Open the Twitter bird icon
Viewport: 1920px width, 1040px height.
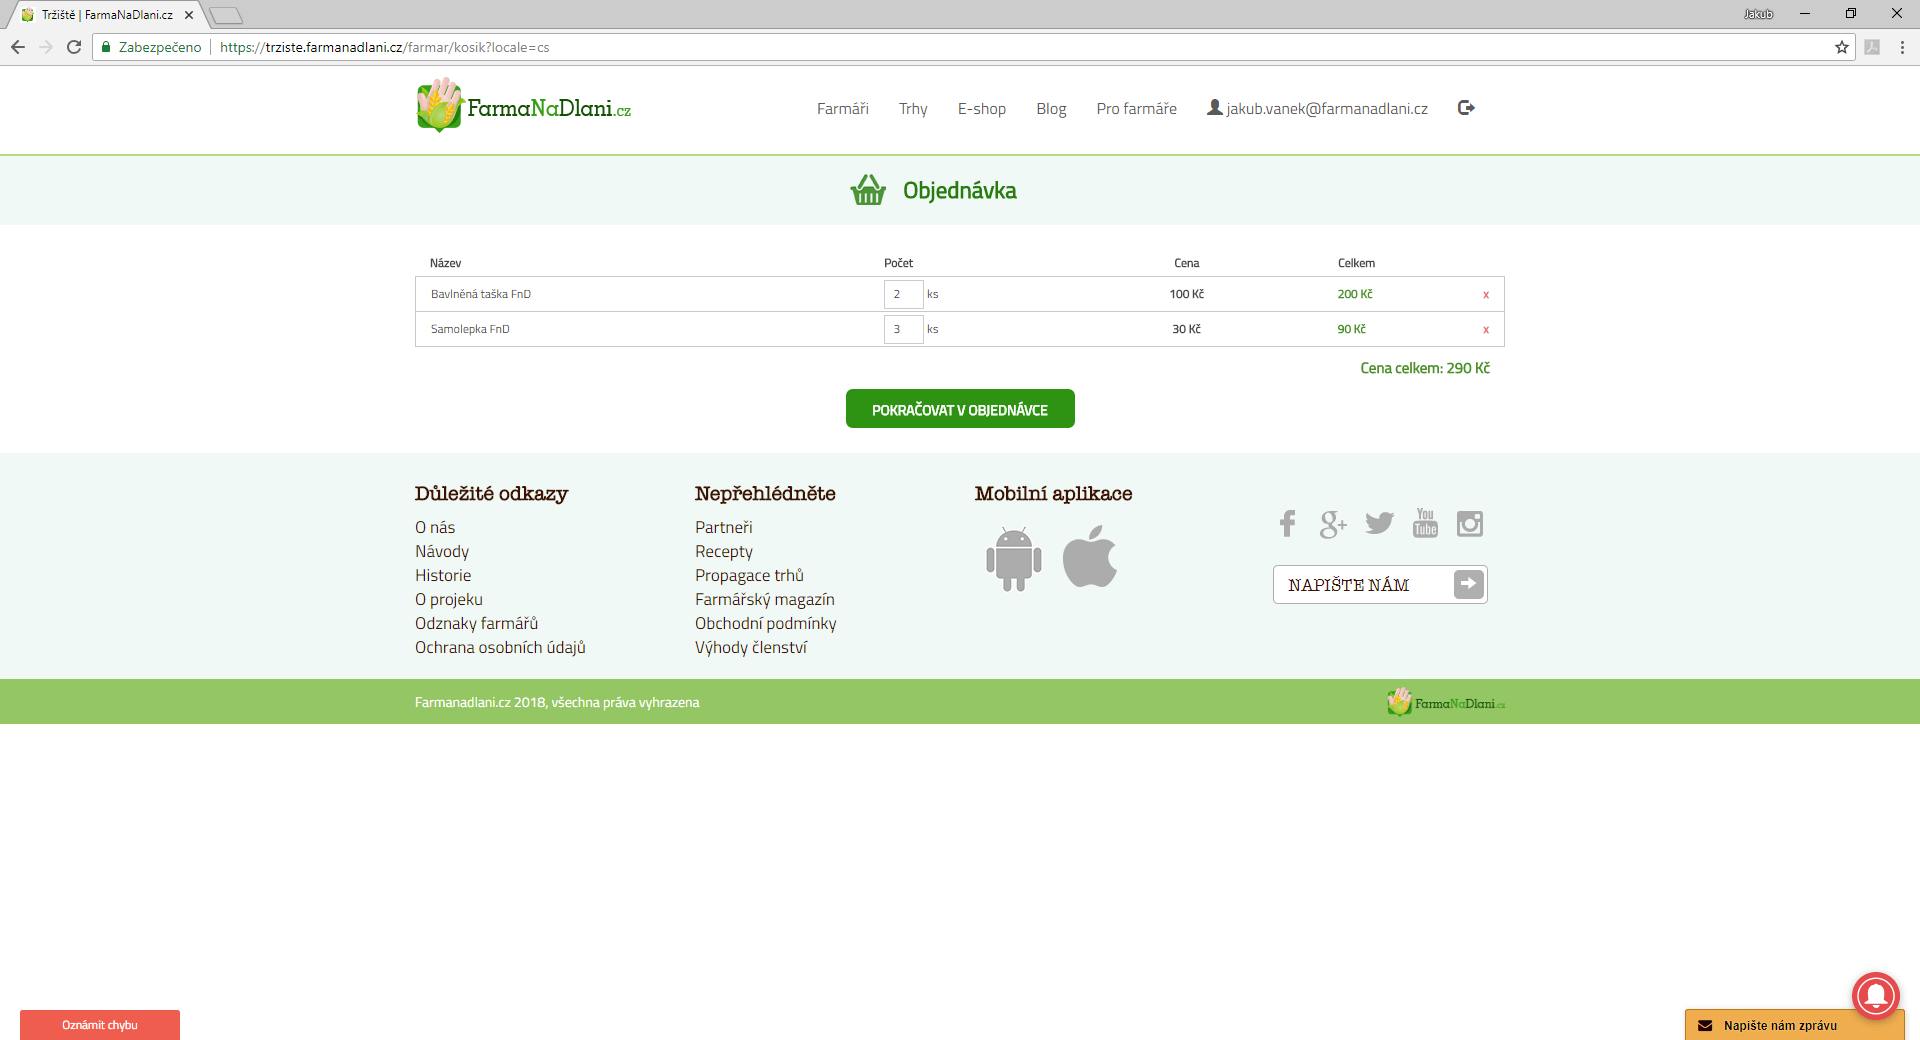pos(1379,524)
